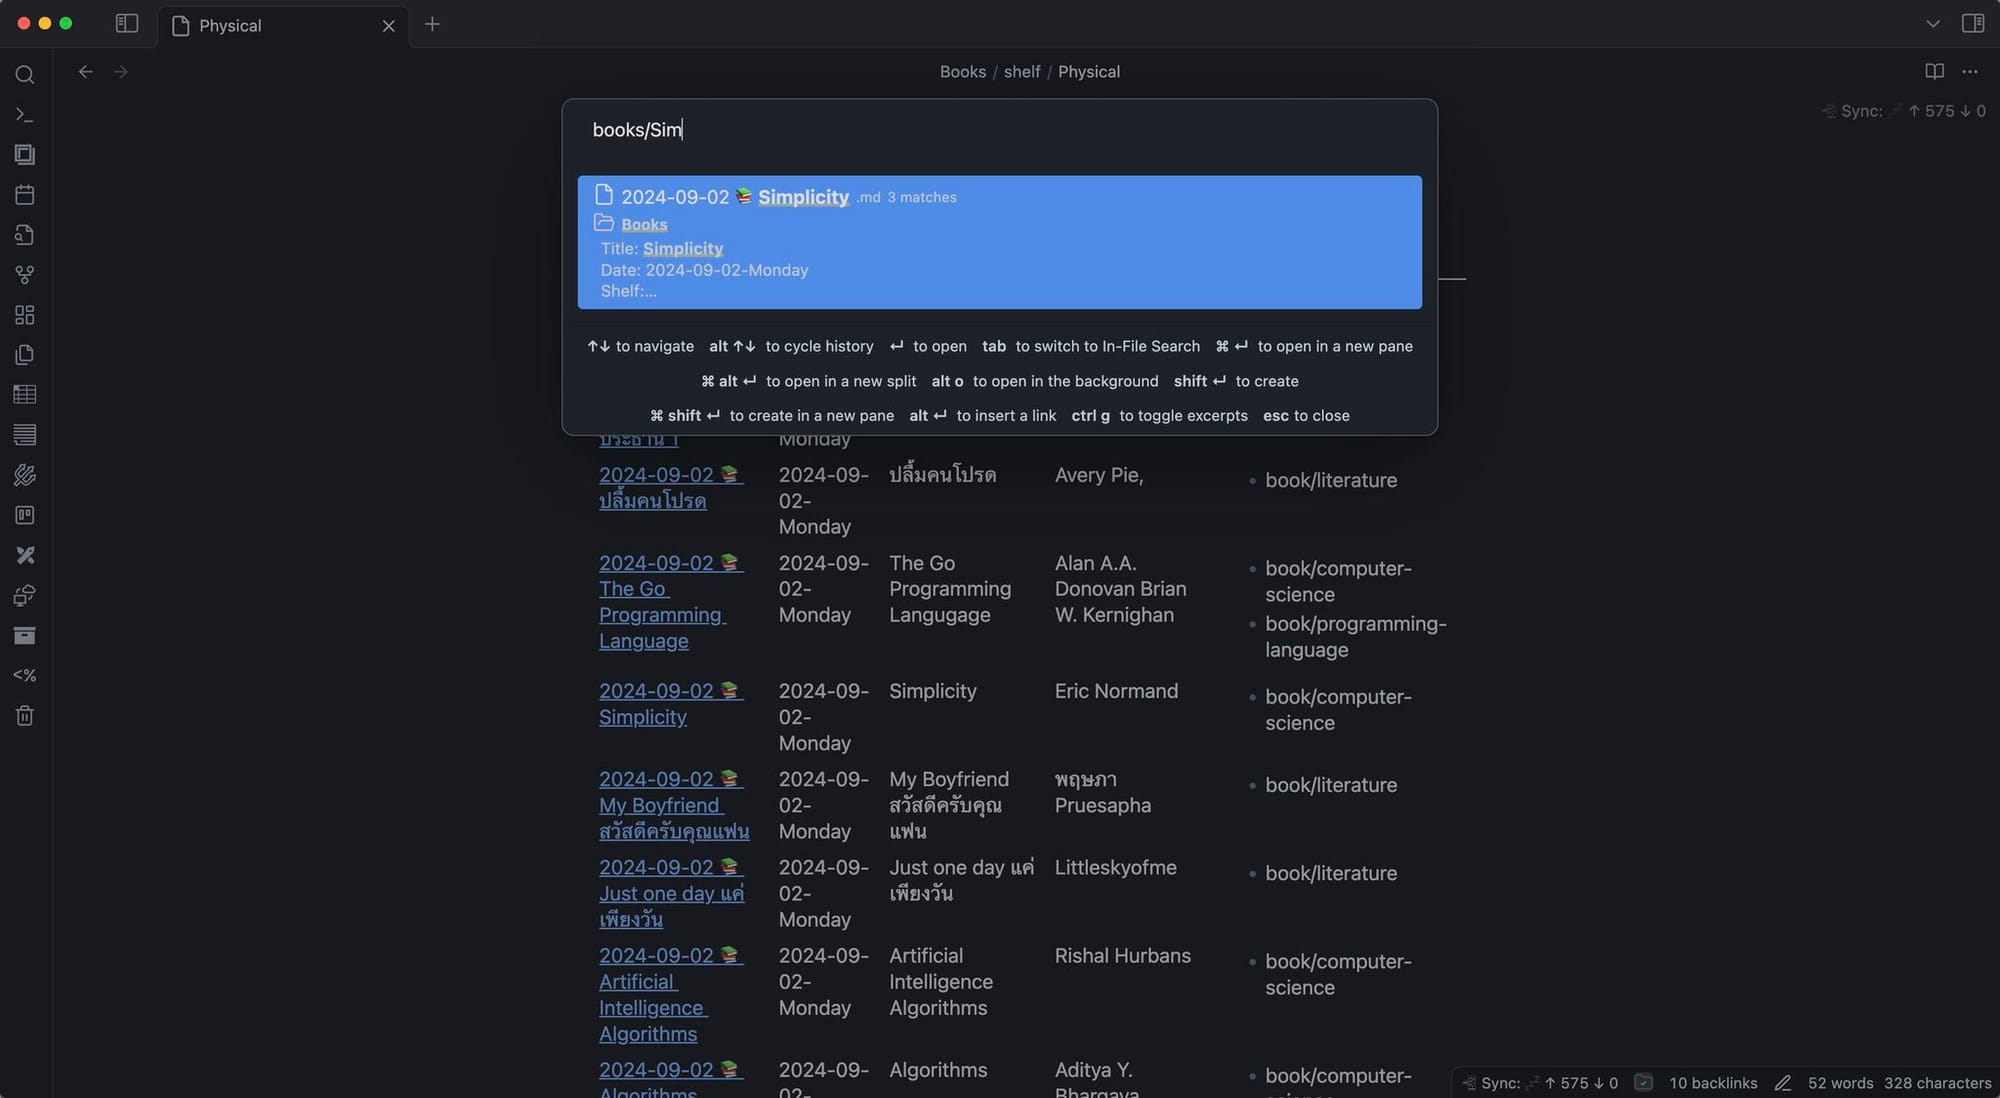Open the graph view icon

pyautogui.click(x=25, y=275)
